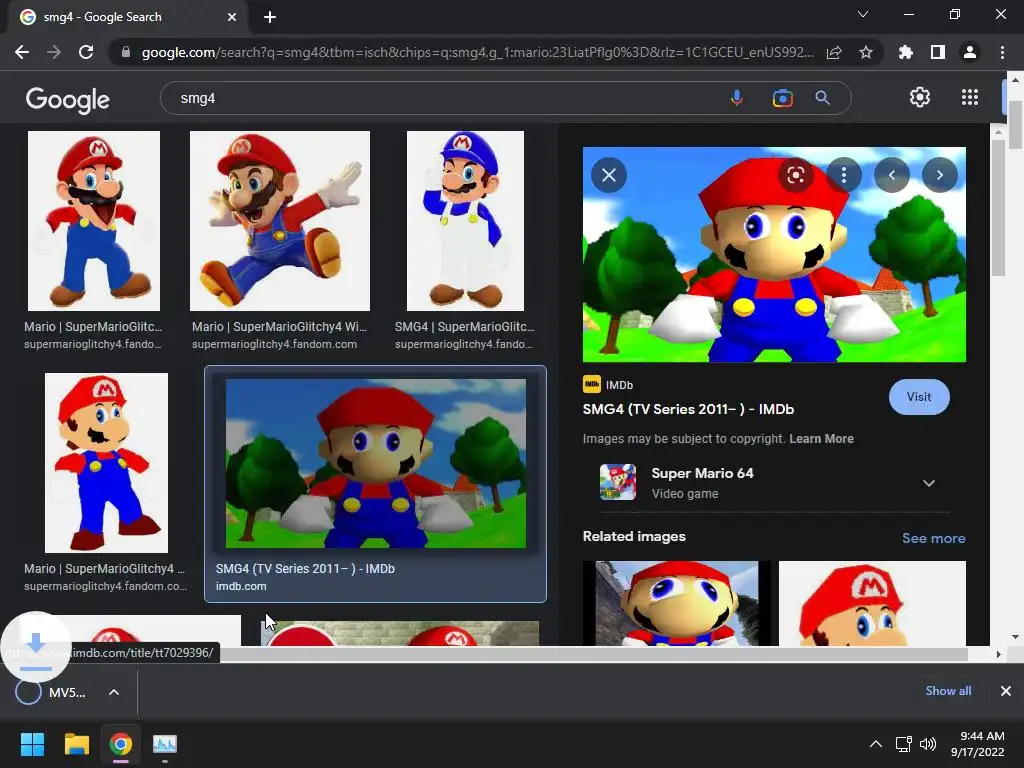Open first Mario thumbnail with open mouth
1024x768 pixels.
click(93, 221)
